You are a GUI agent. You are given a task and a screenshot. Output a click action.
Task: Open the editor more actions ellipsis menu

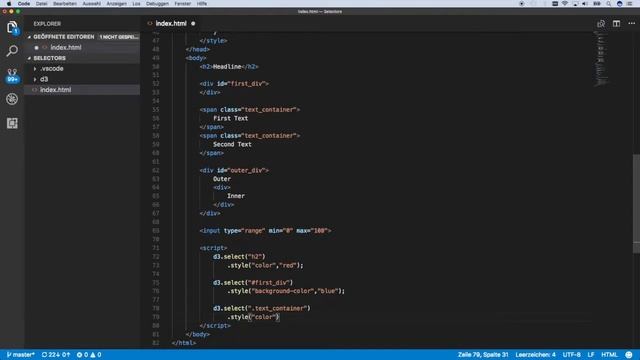(x=631, y=24)
